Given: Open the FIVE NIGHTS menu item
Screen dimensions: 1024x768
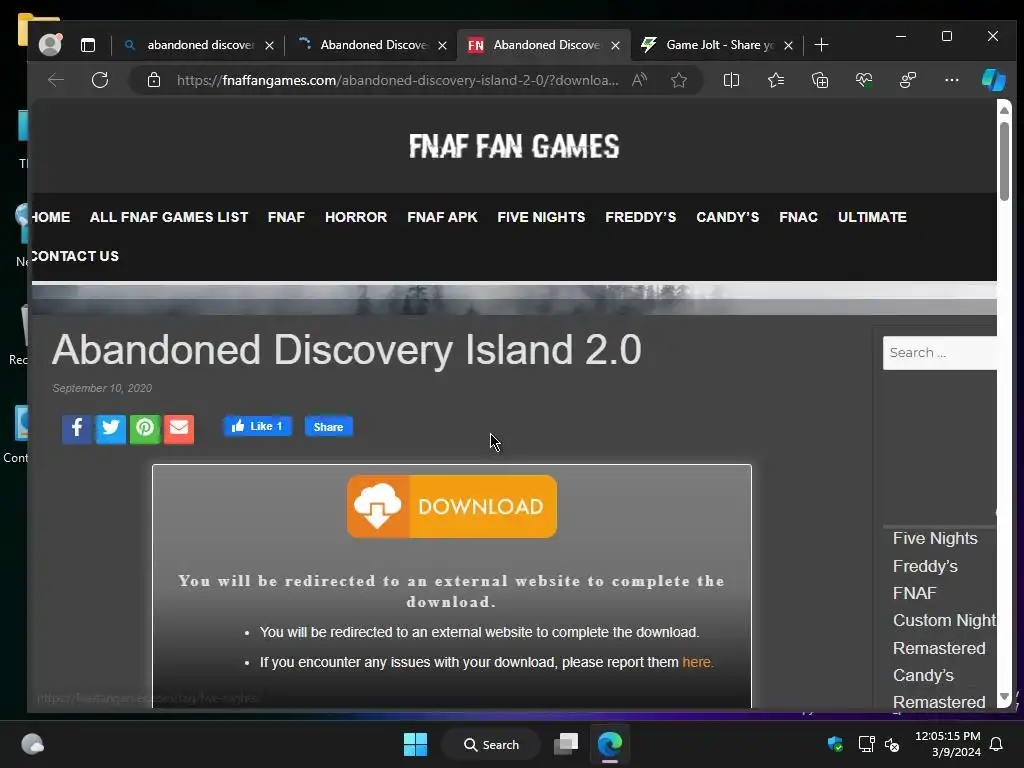Looking at the screenshot, I should [x=541, y=217].
